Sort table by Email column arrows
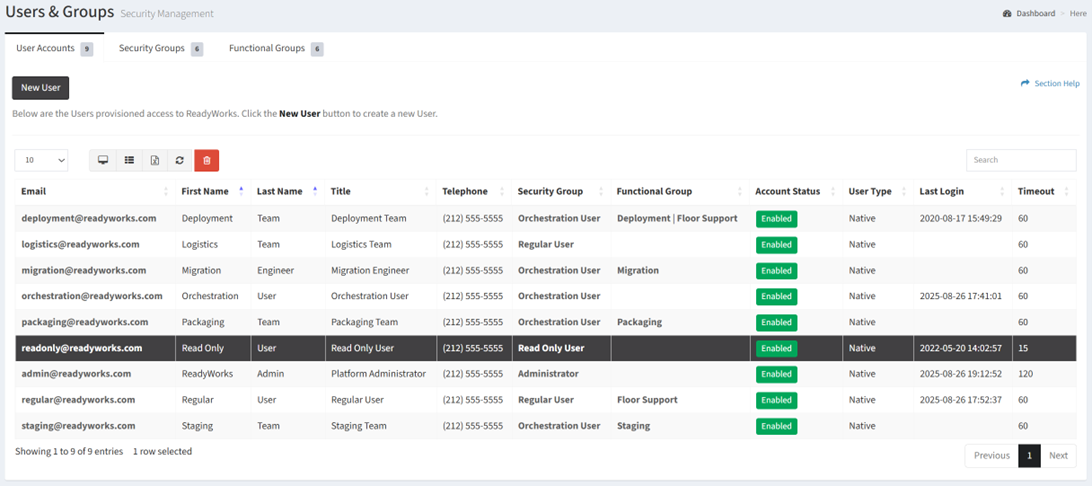1092x486 pixels. (166, 191)
